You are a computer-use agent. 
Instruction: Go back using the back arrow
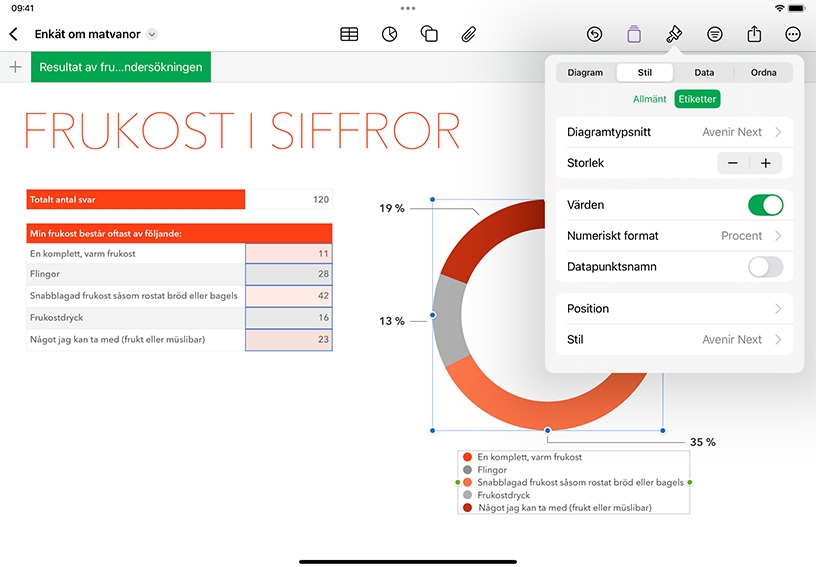[14, 34]
